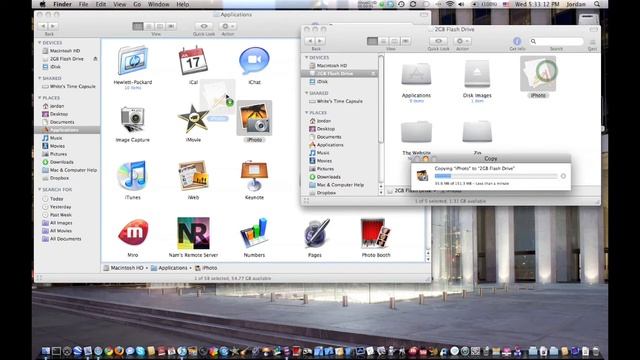Select the Image Capture application icon

tap(132, 119)
